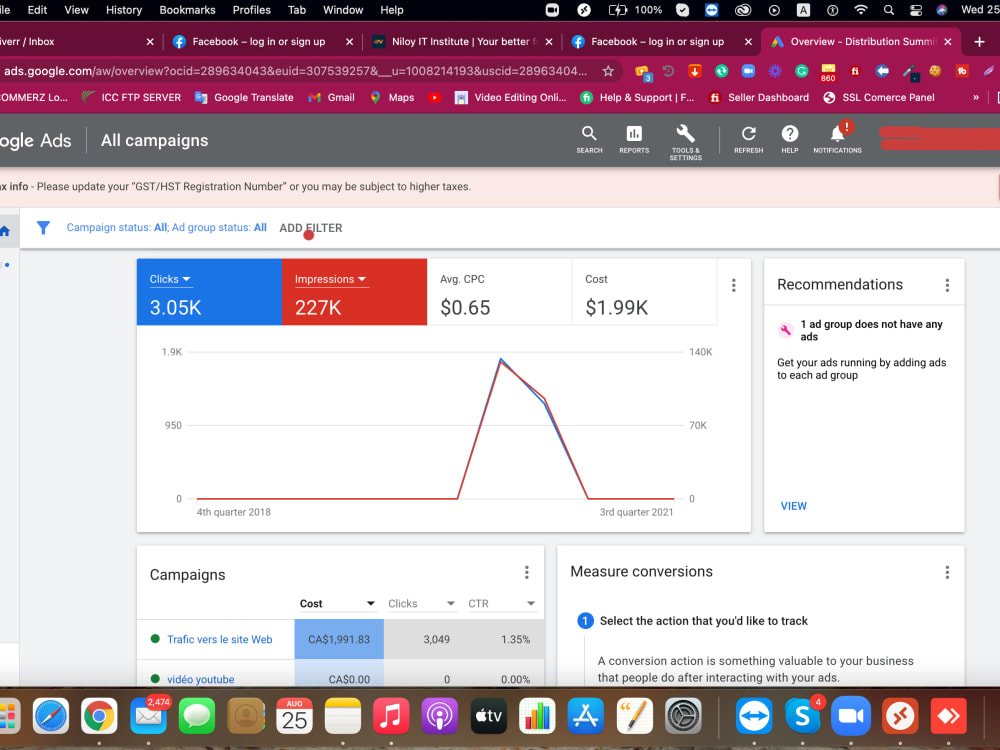The image size is (1000, 750).
Task: Click the 1.35% CTR value
Action: click(x=515, y=639)
